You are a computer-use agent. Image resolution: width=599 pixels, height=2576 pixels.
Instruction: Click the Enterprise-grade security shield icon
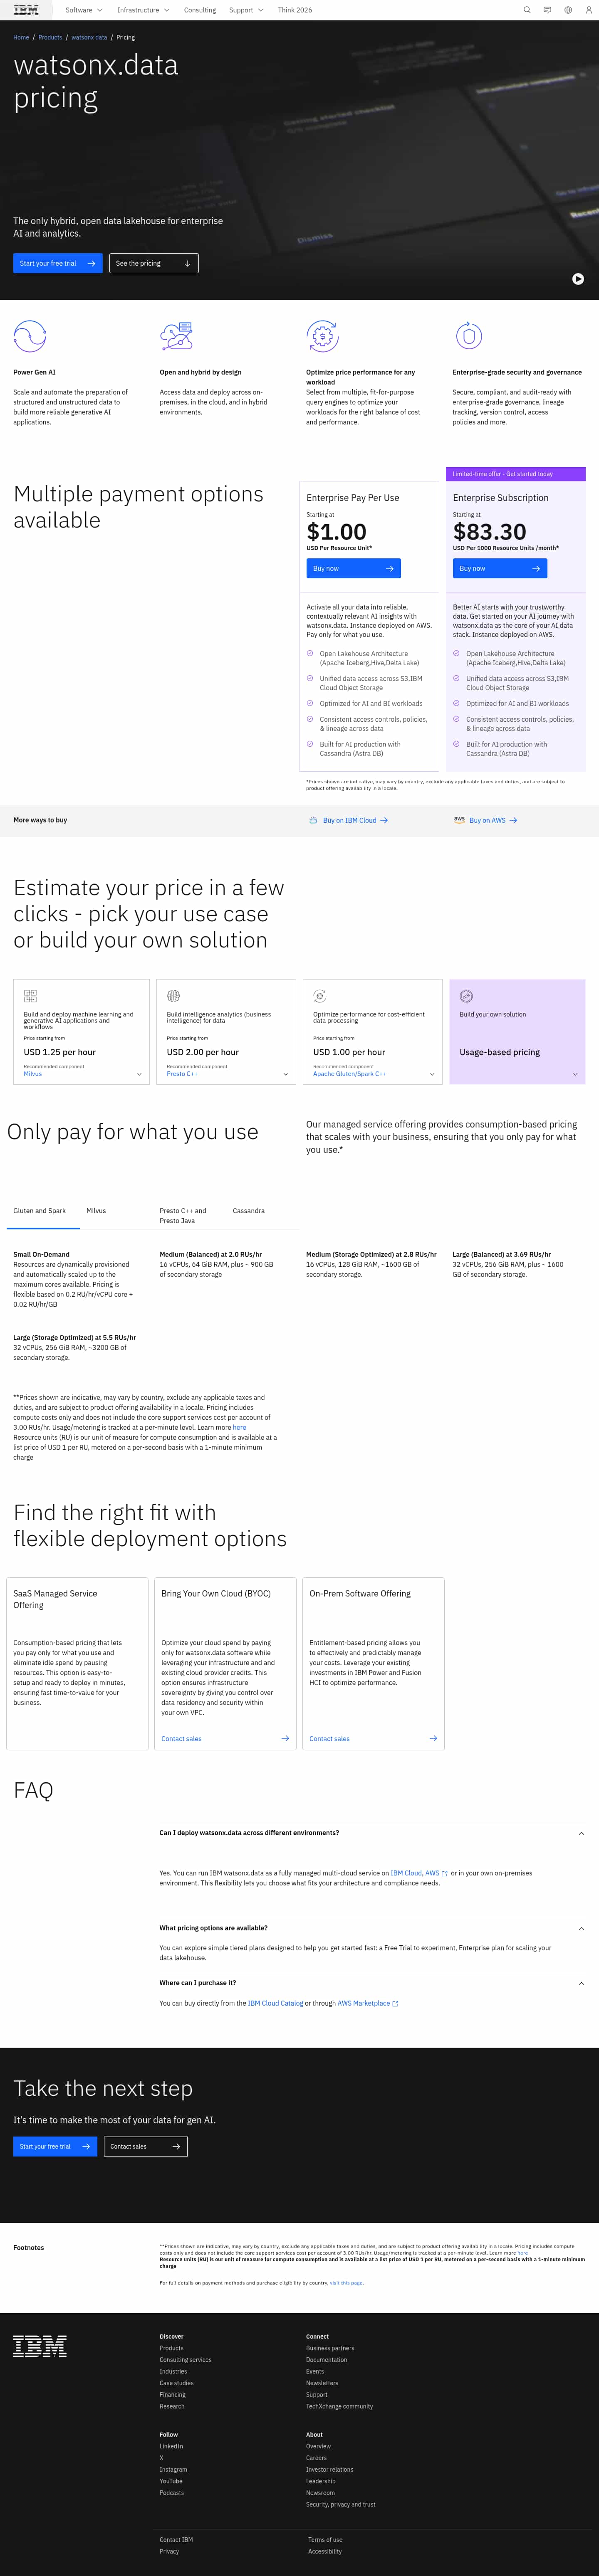tap(469, 336)
